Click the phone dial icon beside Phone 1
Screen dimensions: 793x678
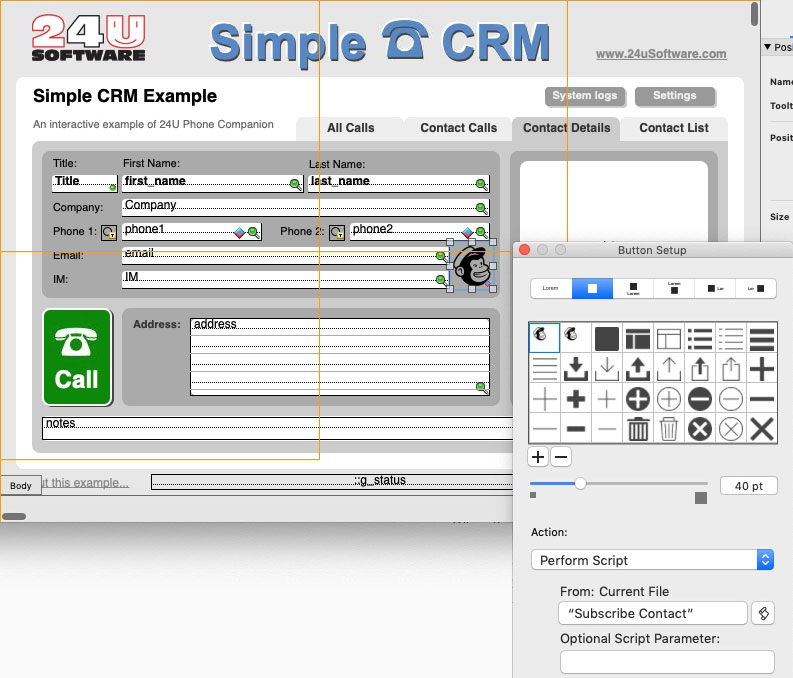pos(109,232)
